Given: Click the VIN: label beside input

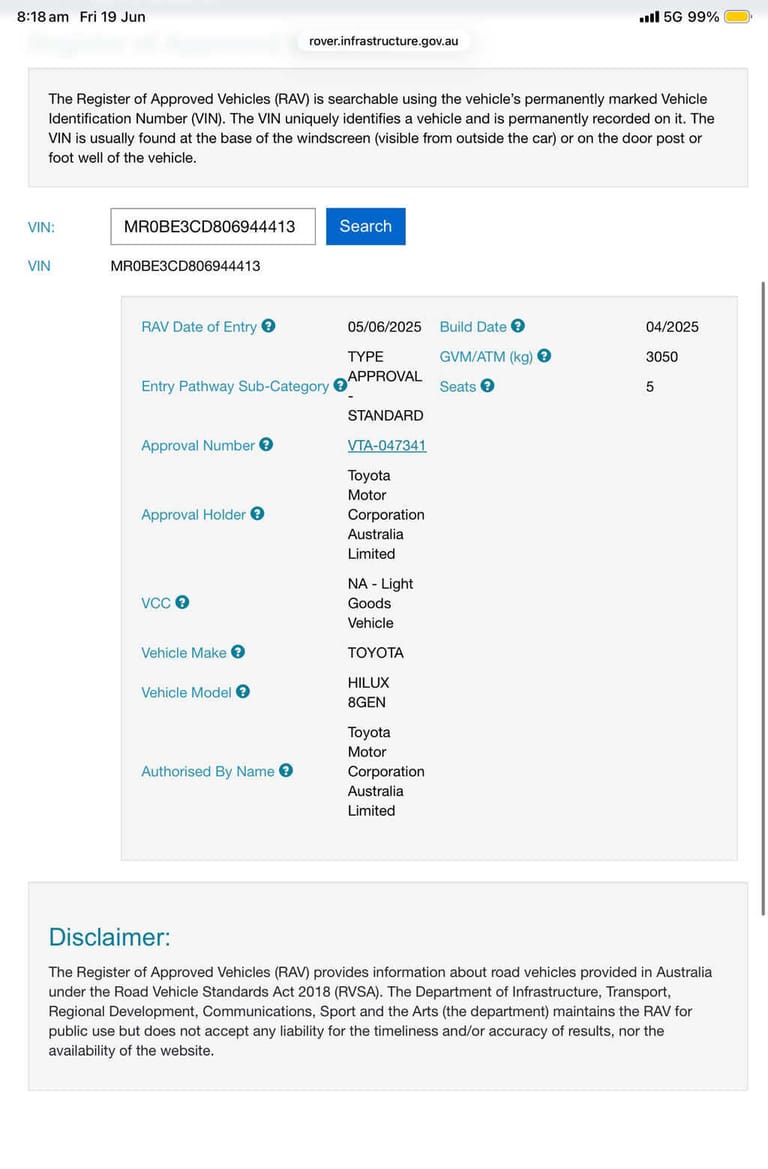Looking at the screenshot, I should 41,227.
